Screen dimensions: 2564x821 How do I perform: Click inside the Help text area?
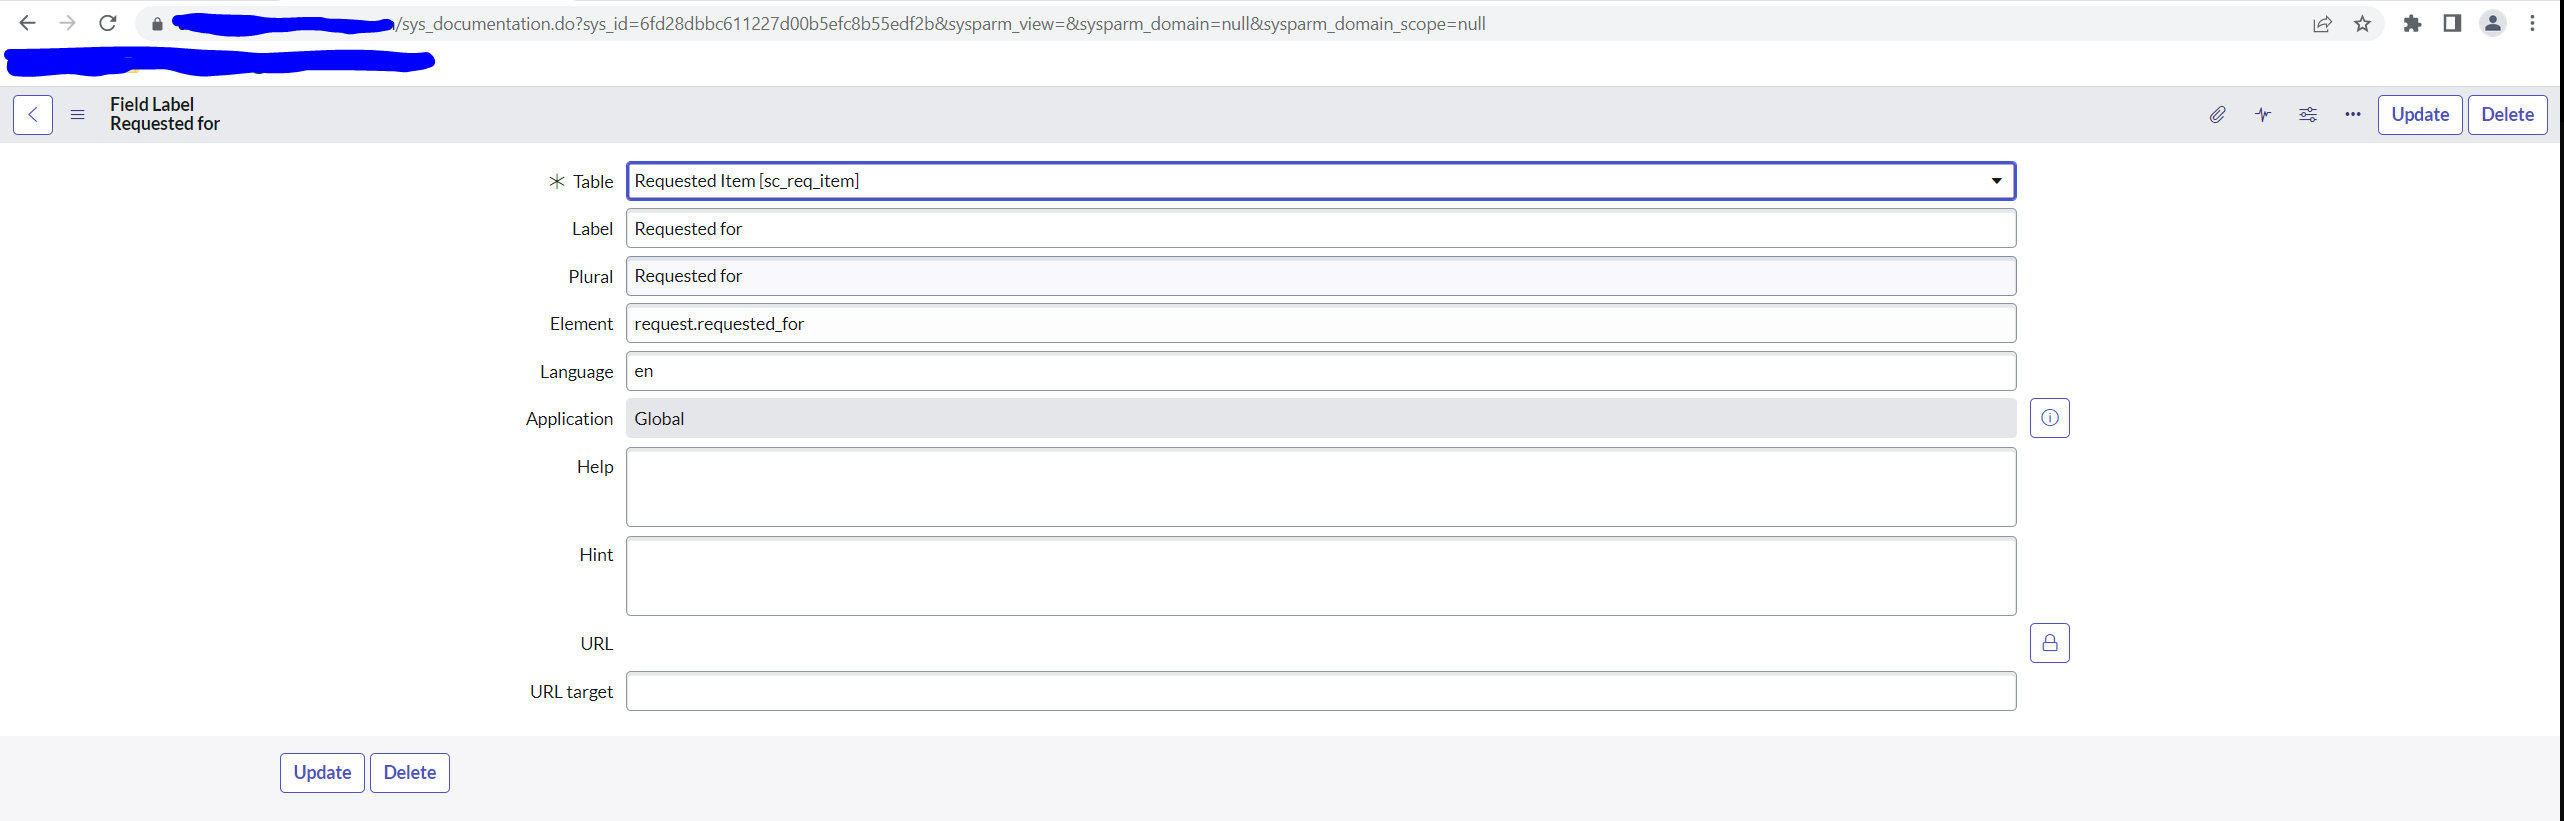click(1321, 487)
